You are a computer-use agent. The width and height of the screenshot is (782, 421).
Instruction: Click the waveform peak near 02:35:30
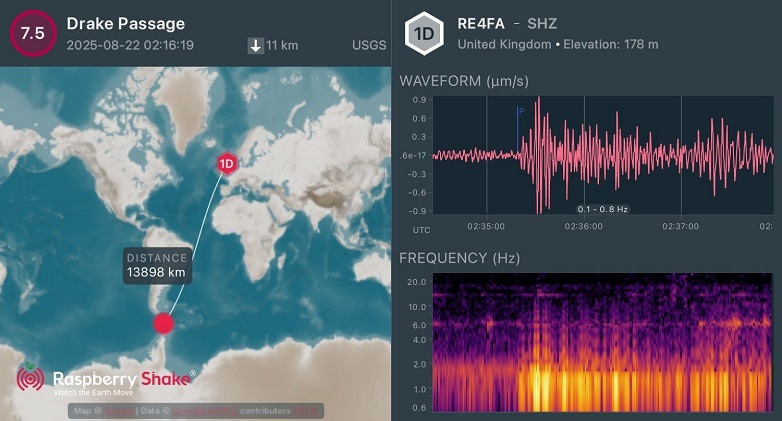click(x=537, y=100)
